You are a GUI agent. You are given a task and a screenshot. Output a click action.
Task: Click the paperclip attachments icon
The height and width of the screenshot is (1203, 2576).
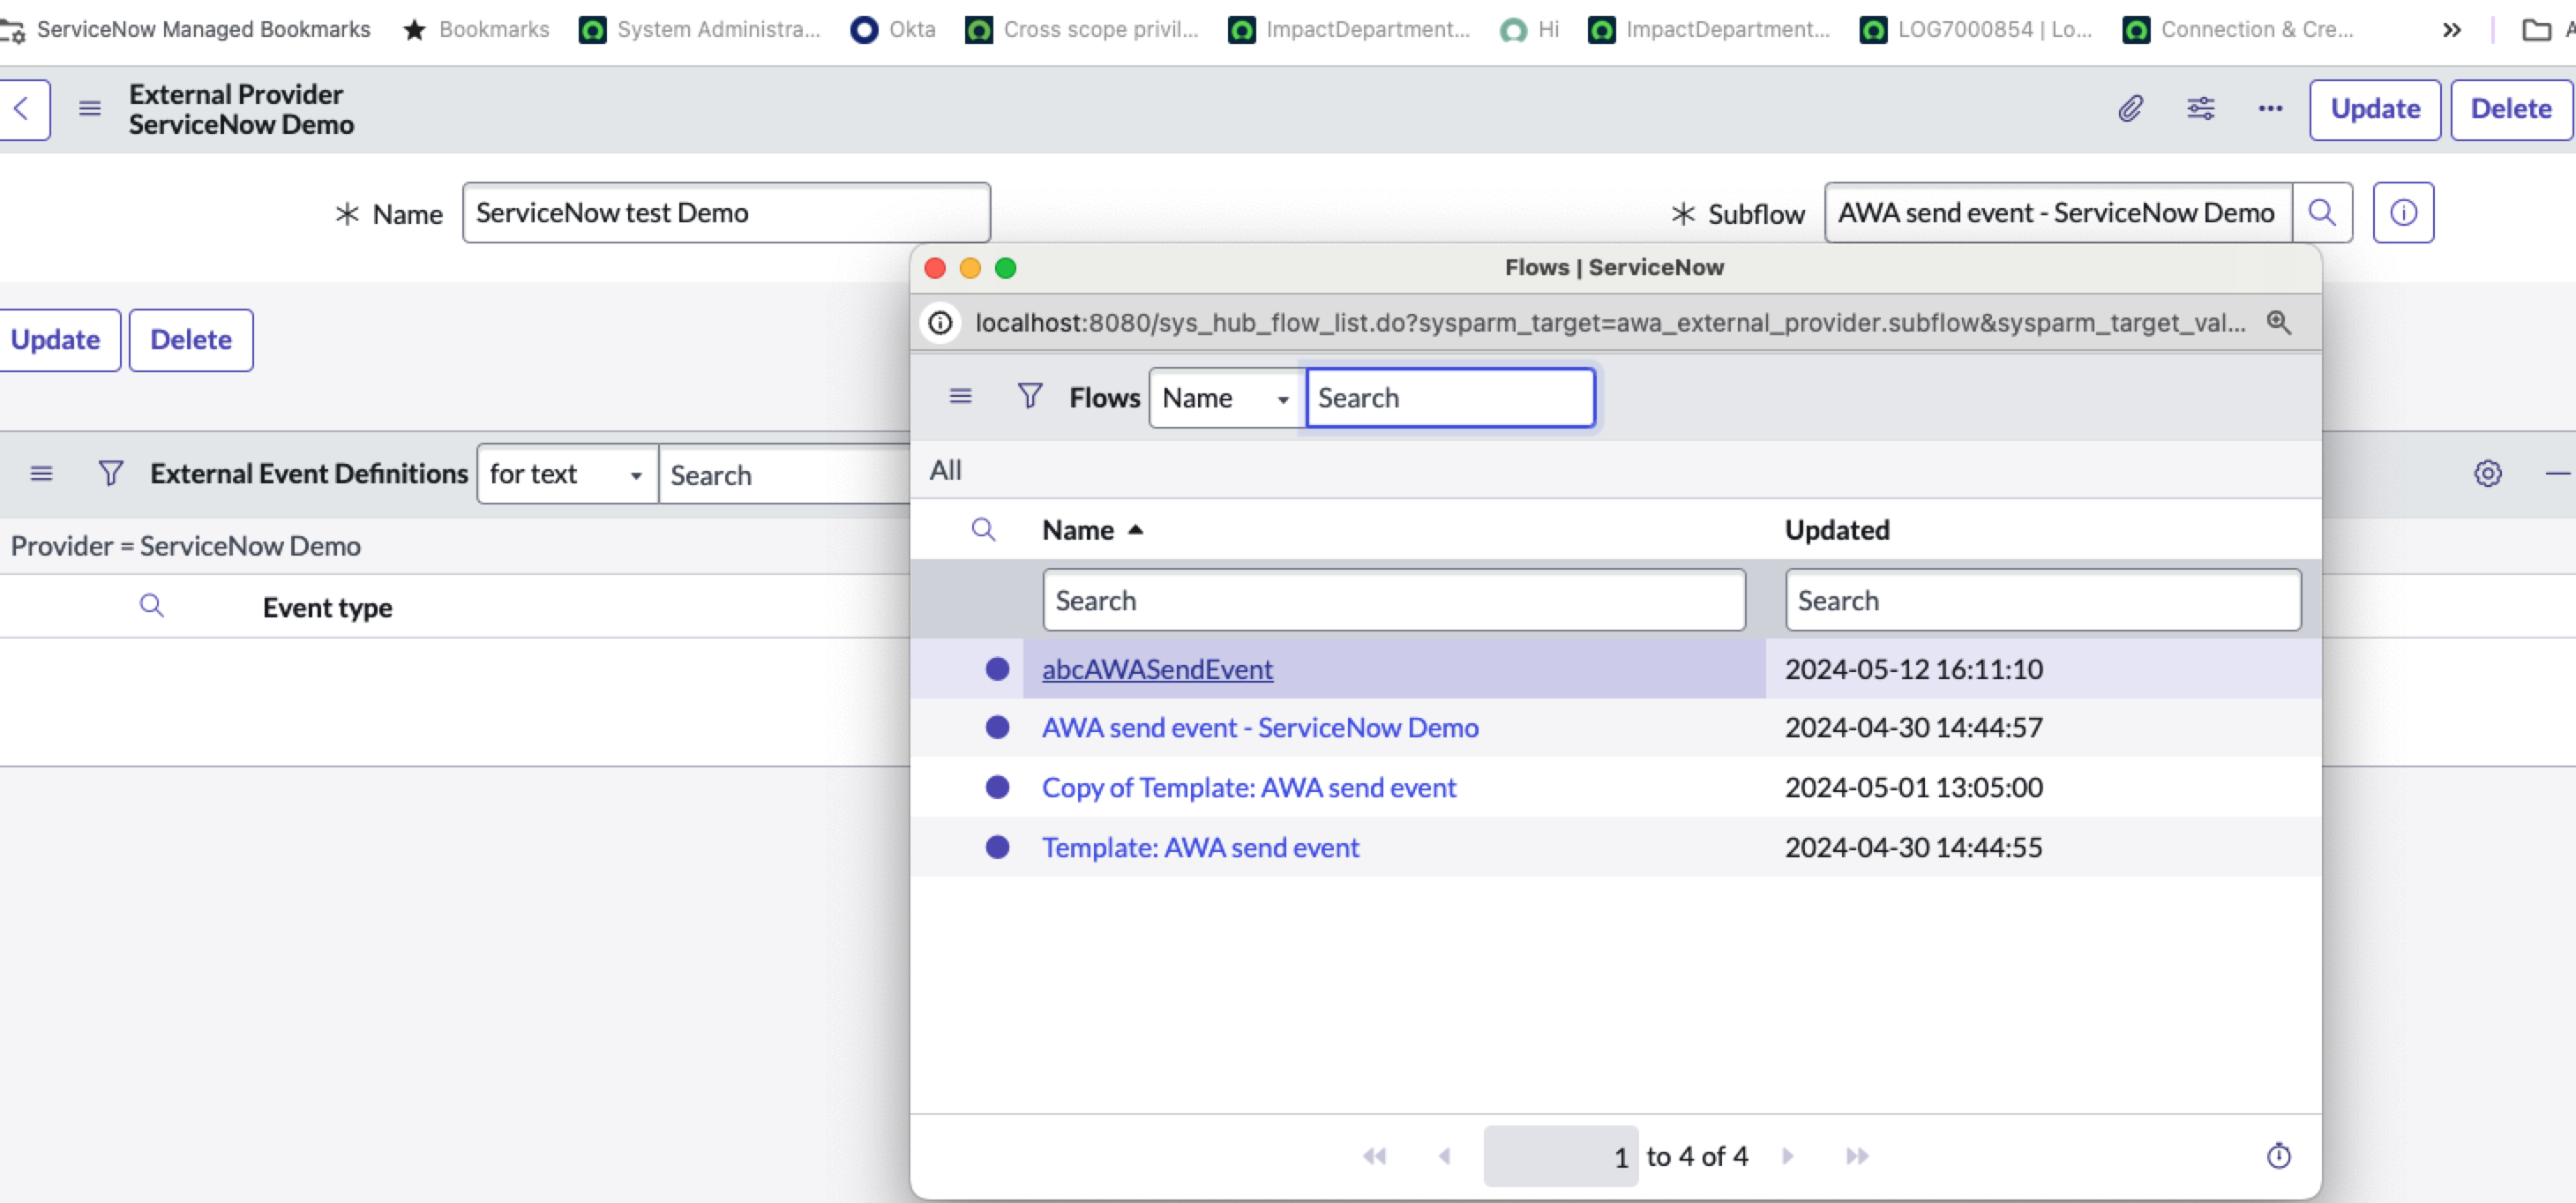pos(2131,108)
